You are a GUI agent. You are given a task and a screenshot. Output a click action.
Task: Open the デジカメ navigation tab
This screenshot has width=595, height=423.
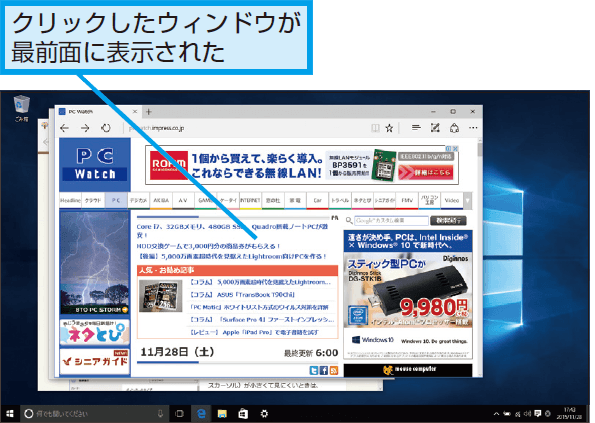[138, 200]
